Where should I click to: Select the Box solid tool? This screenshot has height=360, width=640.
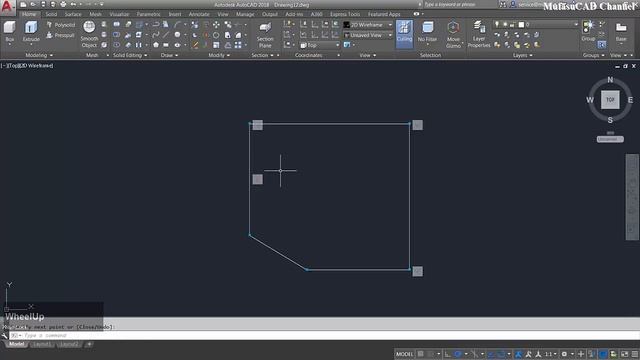point(9,32)
